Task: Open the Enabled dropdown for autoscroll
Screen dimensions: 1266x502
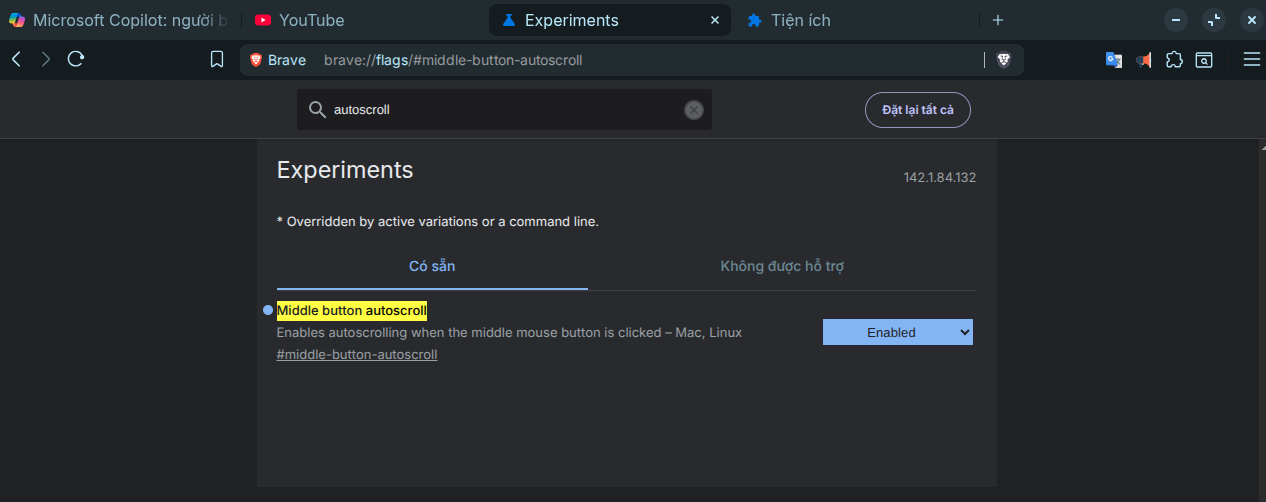Action: tap(897, 332)
